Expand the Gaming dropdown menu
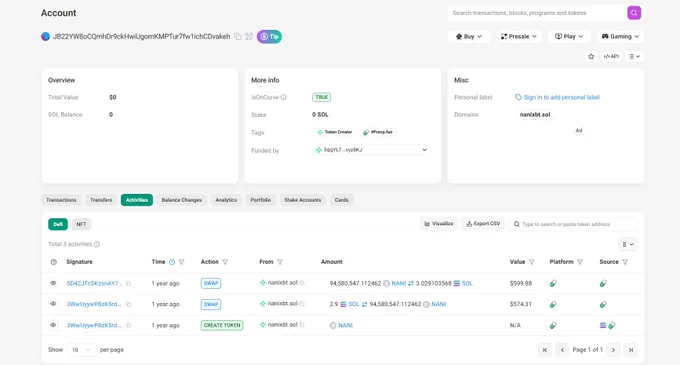 click(620, 36)
